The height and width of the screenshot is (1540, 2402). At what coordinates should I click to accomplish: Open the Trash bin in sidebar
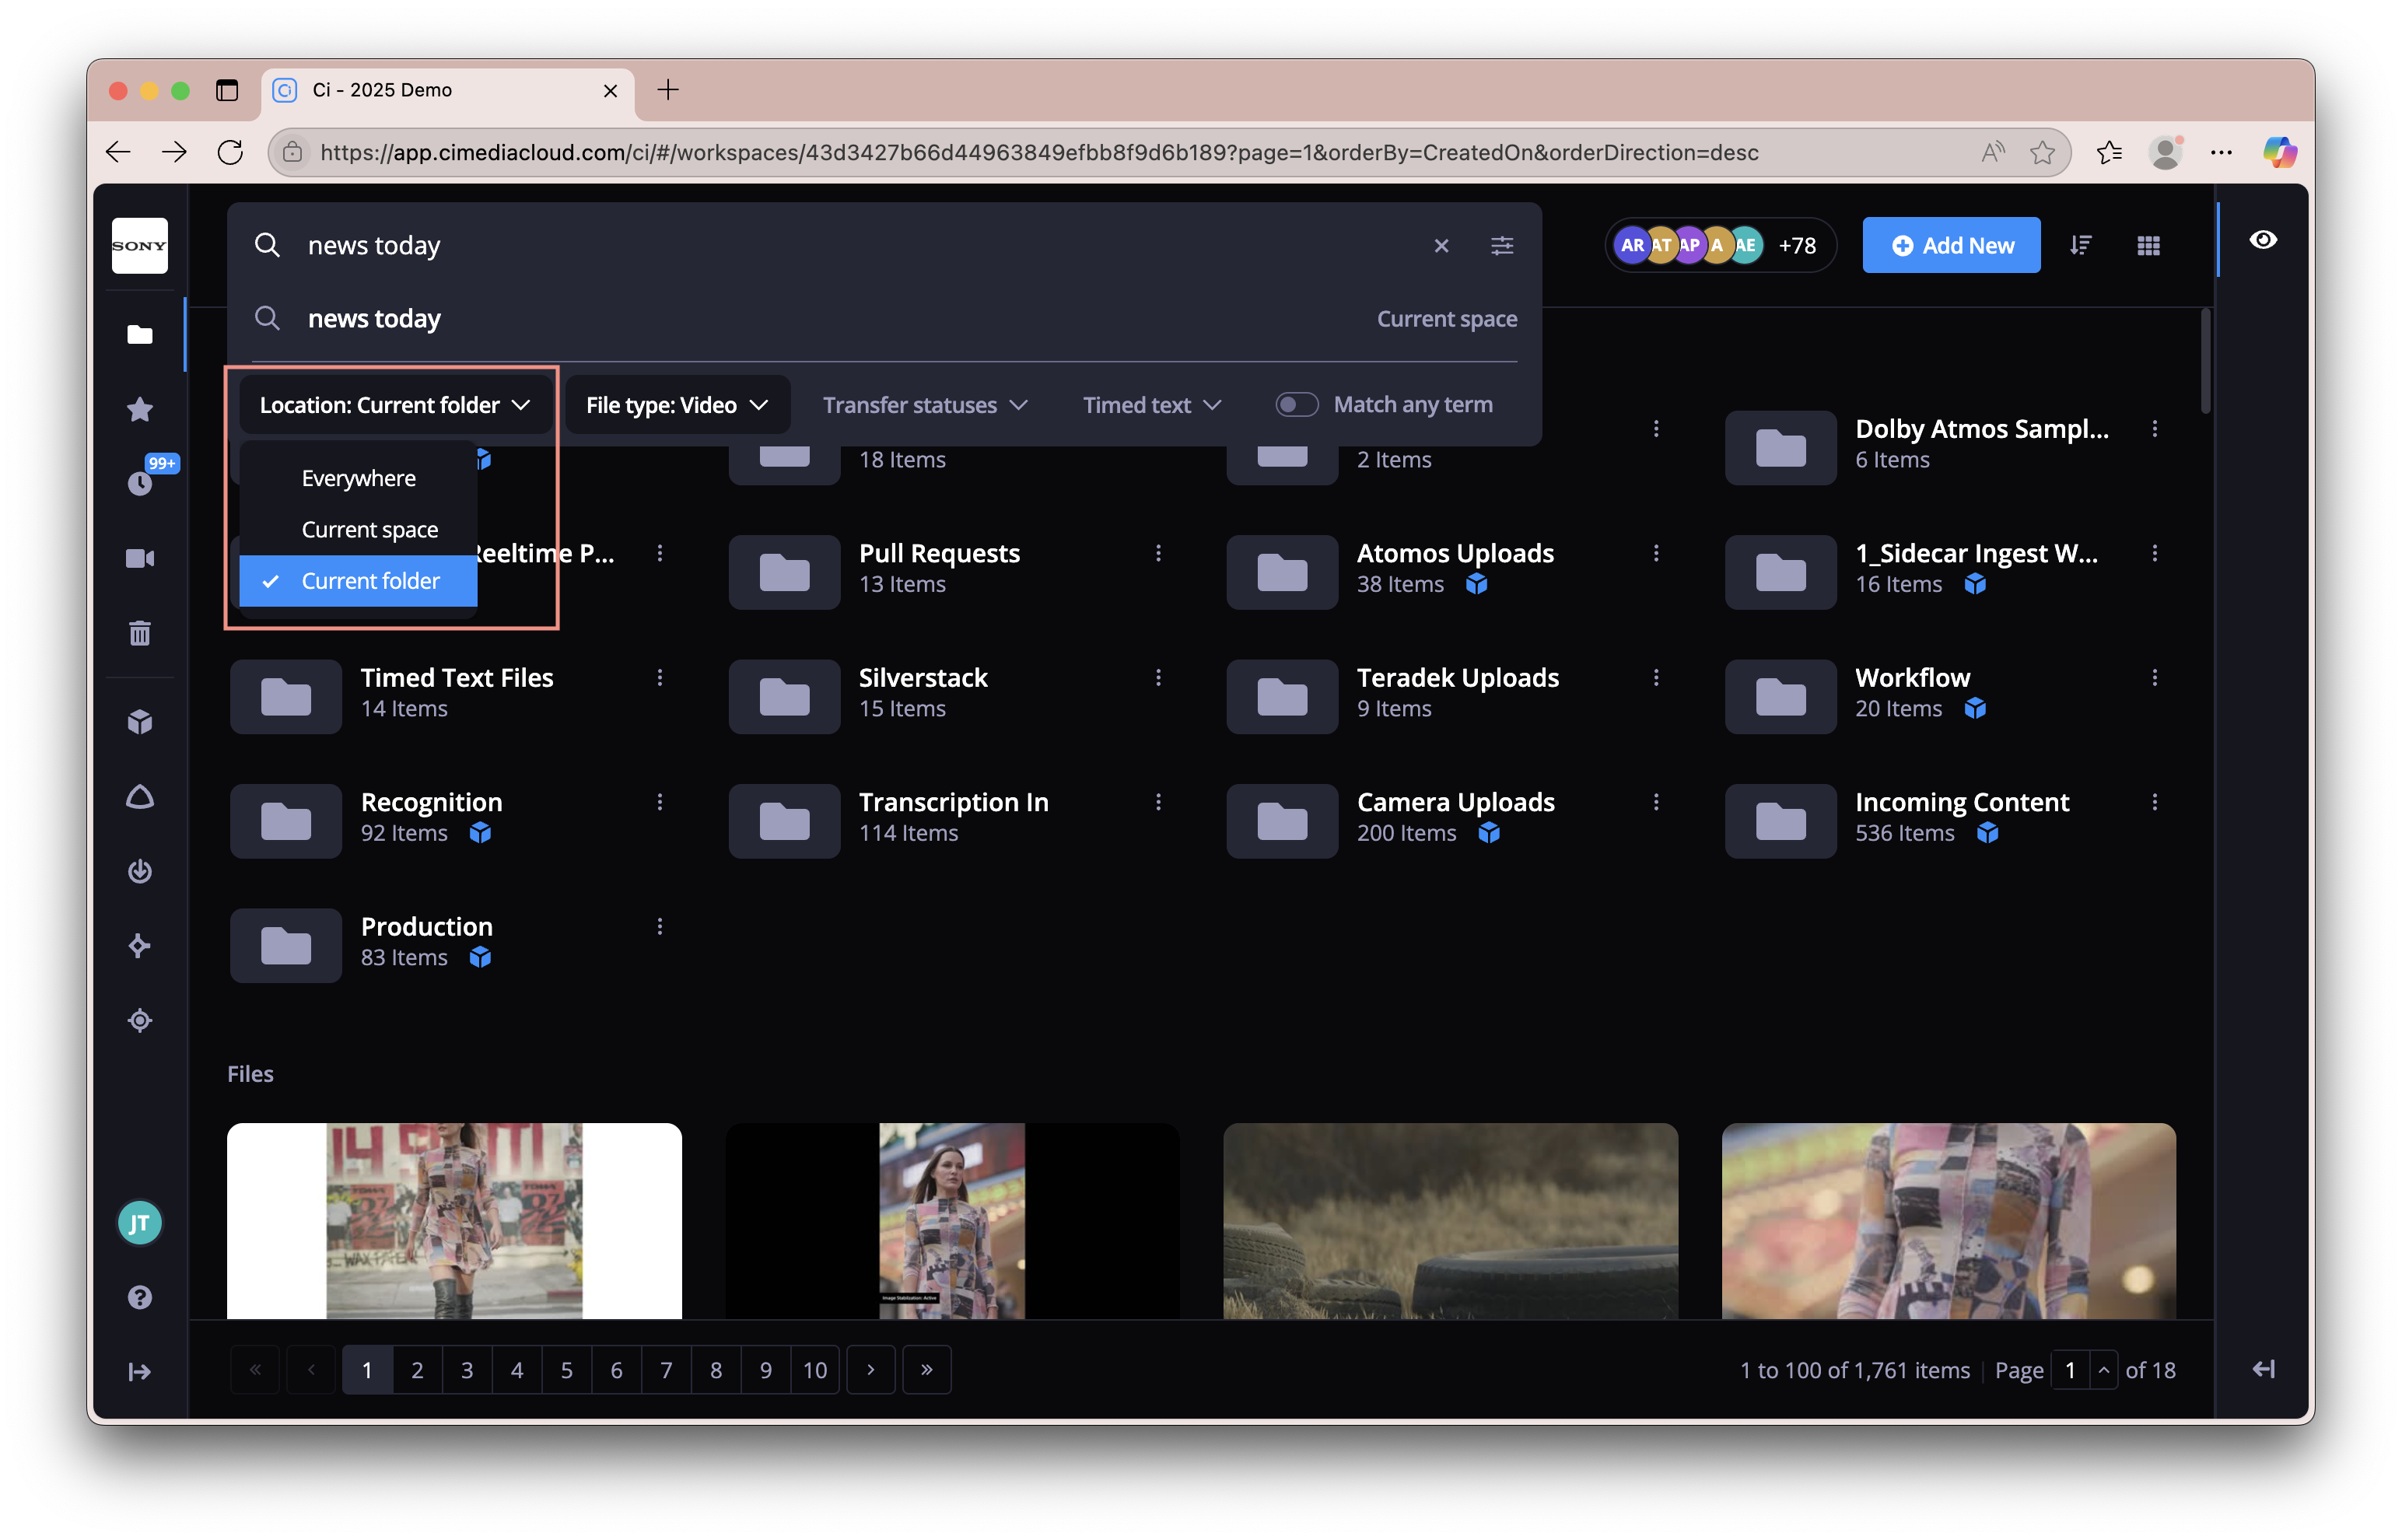click(x=140, y=633)
